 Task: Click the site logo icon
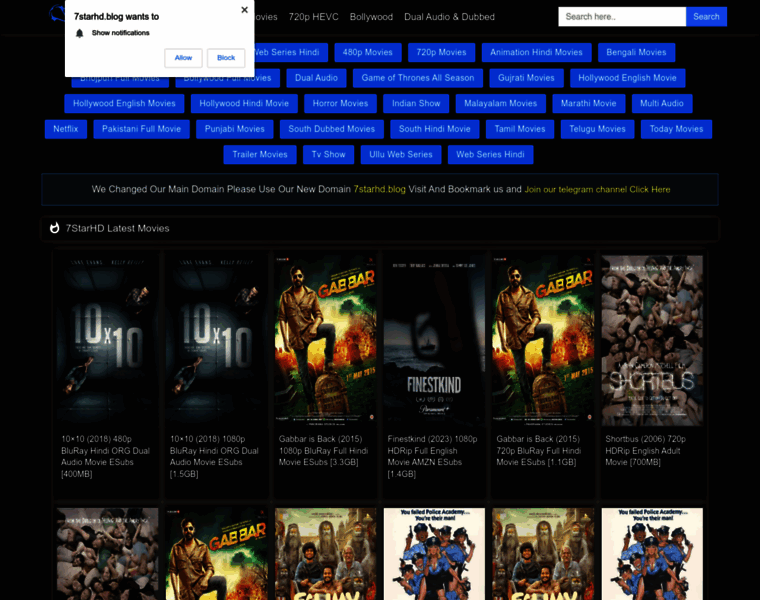(x=57, y=14)
